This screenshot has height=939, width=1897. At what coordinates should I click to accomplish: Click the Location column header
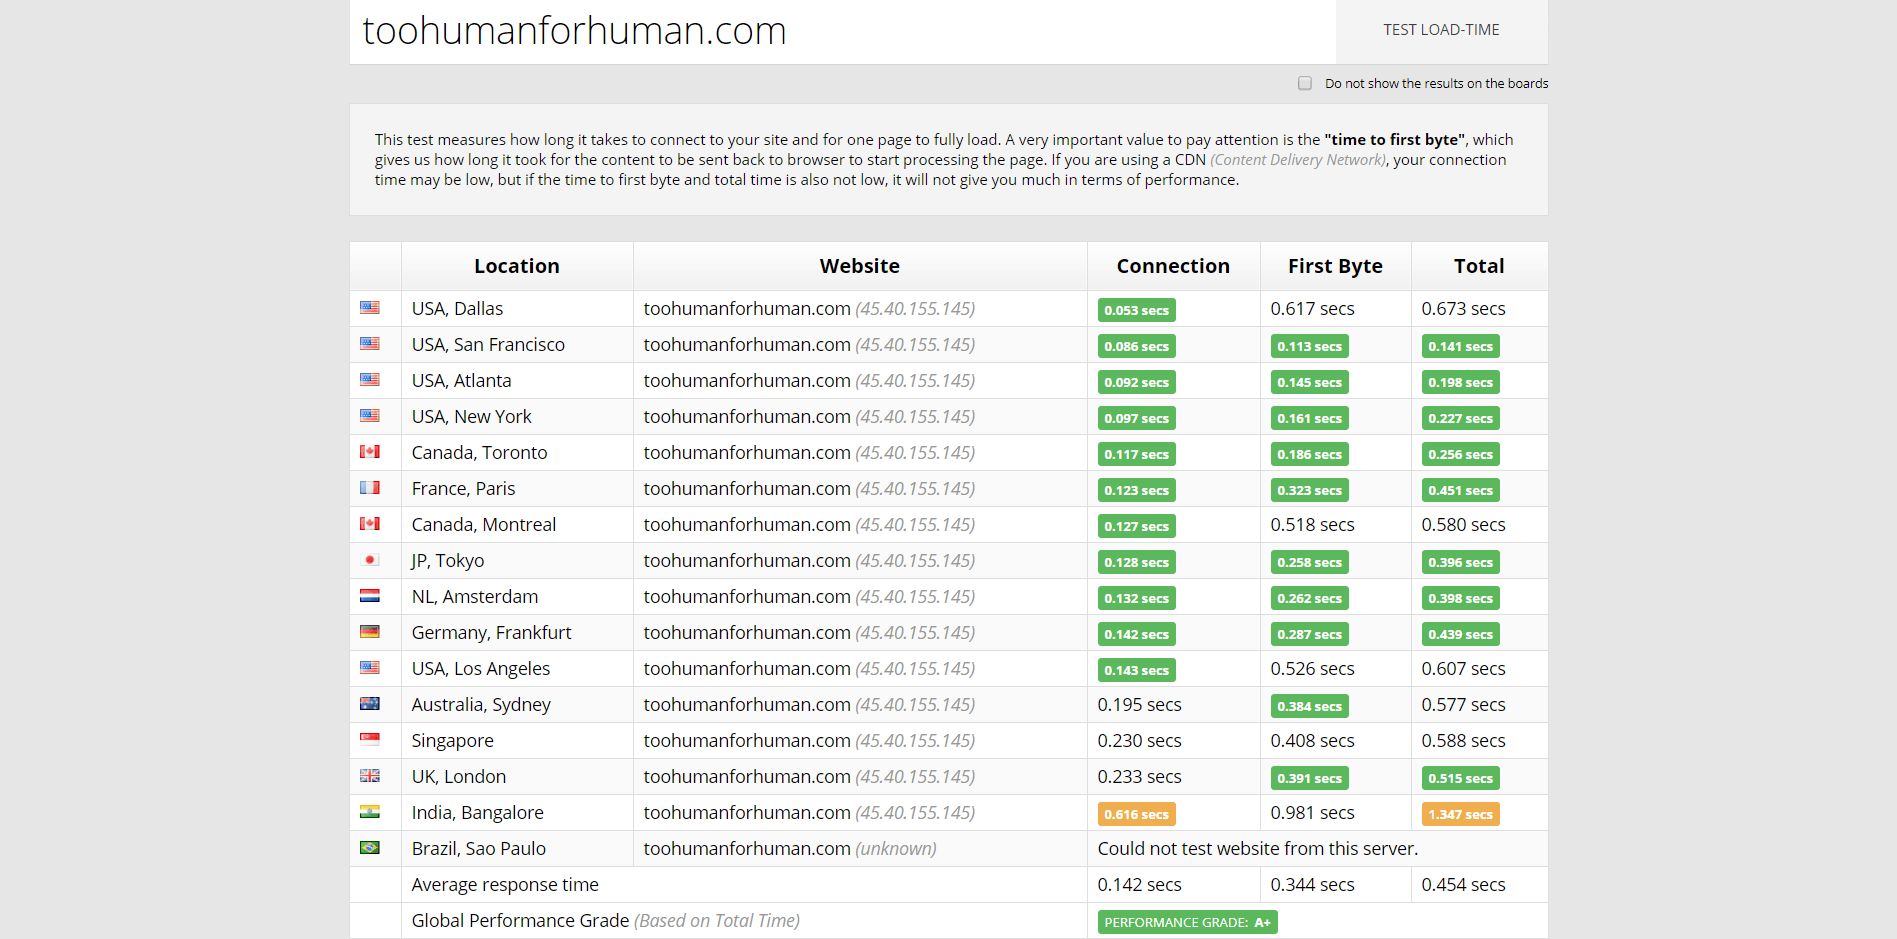click(517, 266)
